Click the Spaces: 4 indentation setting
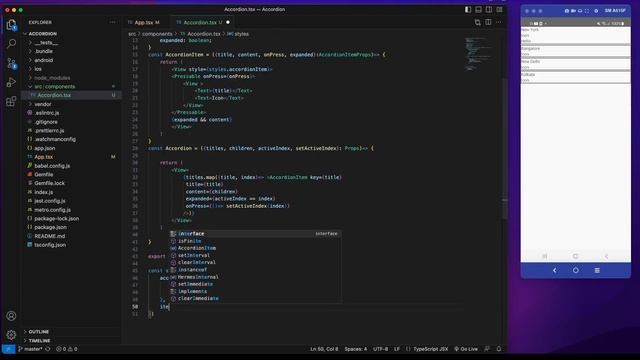 point(356,349)
